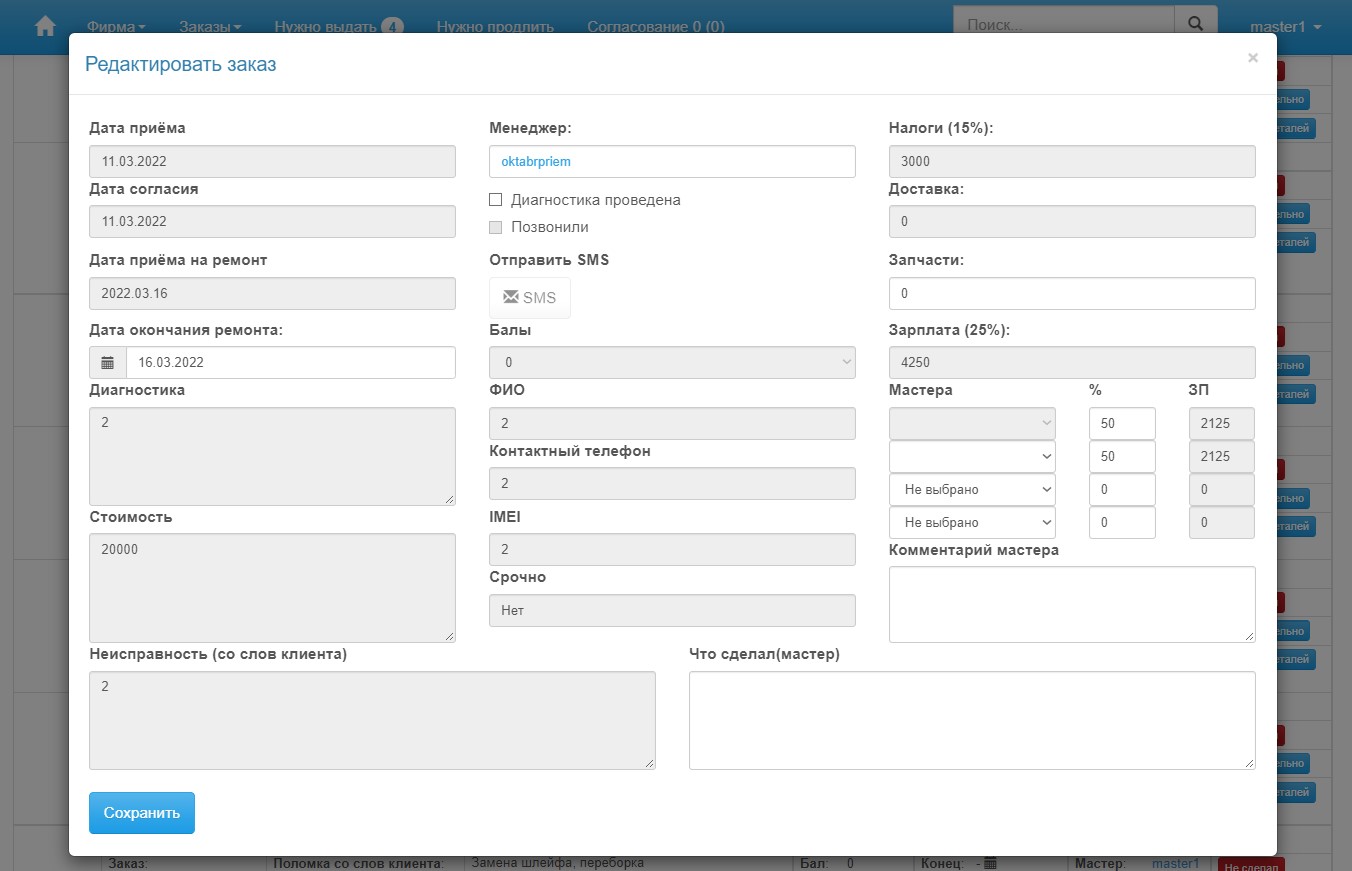Viewport: 1352px width, 871px height.
Task: Edit the % field in the second Мастера row
Action: tap(1122, 457)
